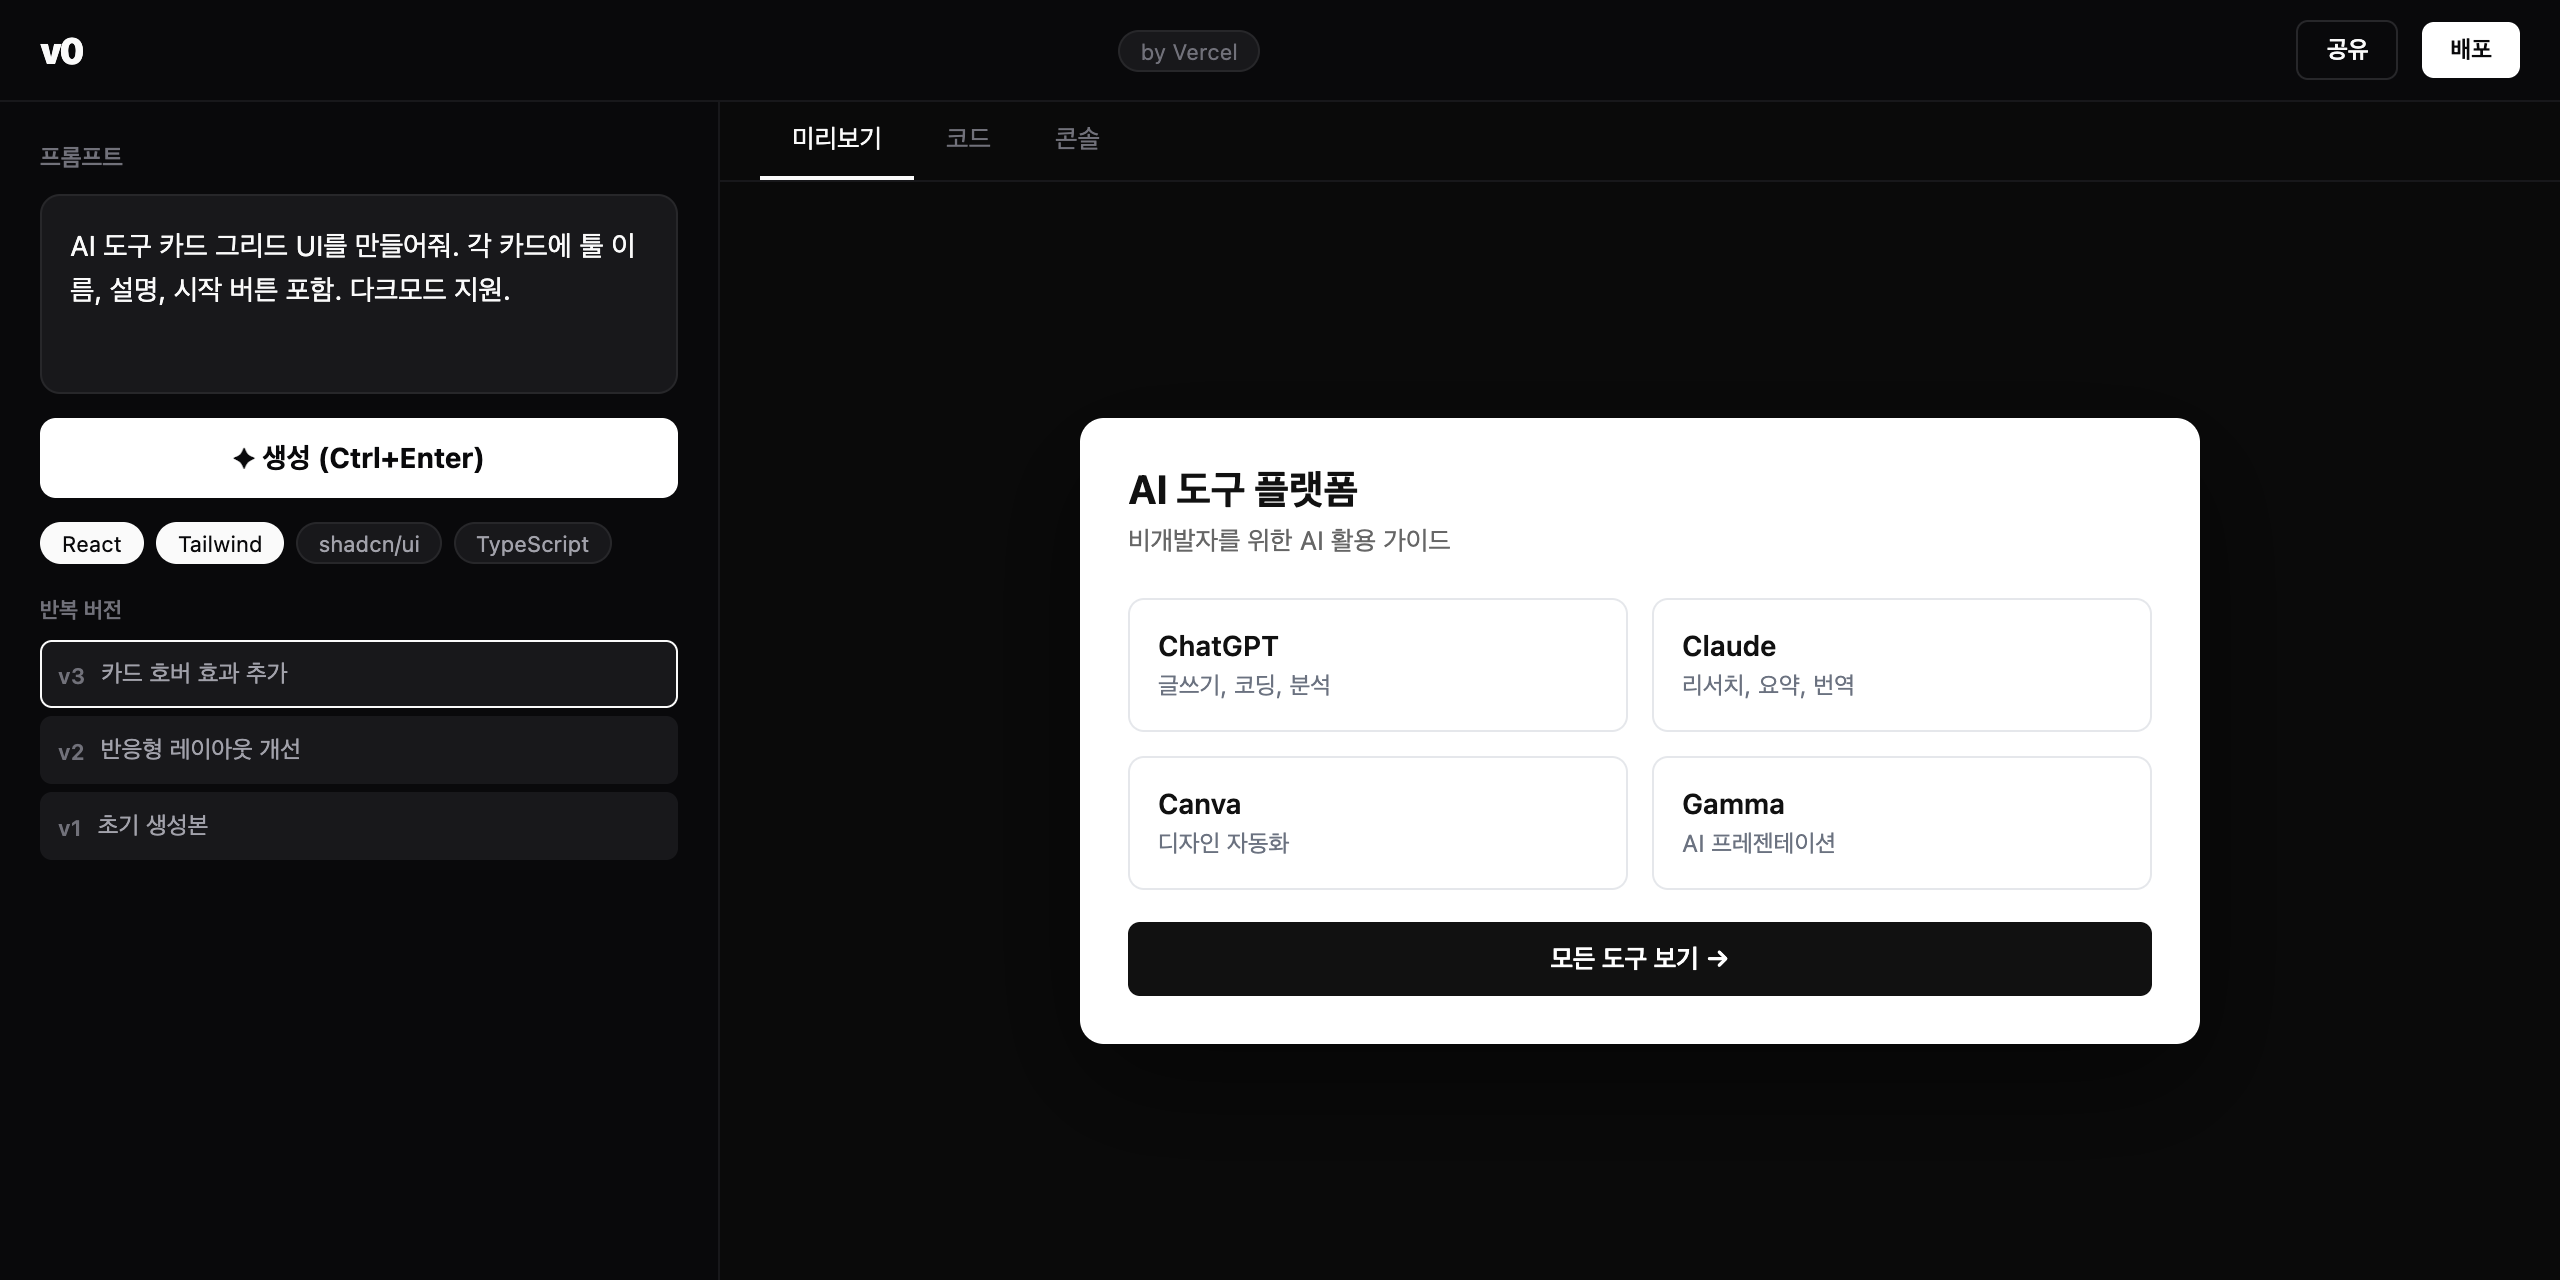
Task: Click the v0 logo
Action: pyautogui.click(x=61, y=51)
